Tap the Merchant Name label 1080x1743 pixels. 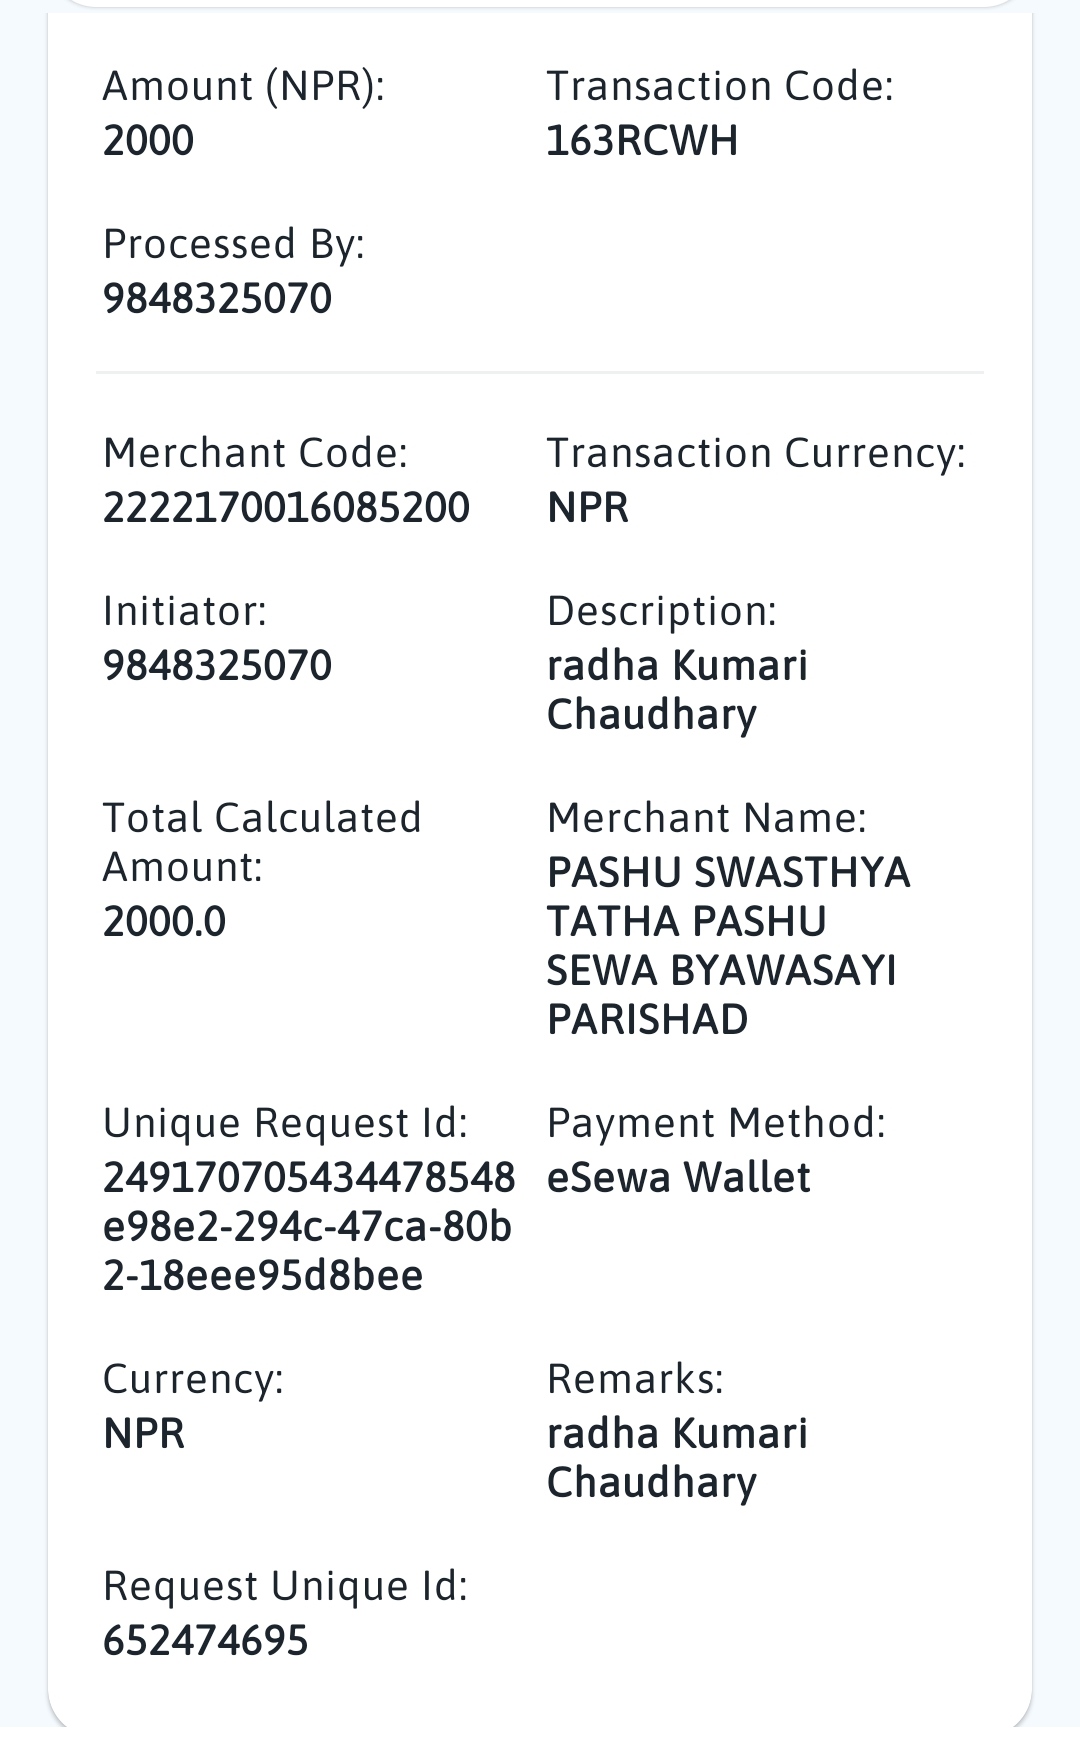(706, 818)
